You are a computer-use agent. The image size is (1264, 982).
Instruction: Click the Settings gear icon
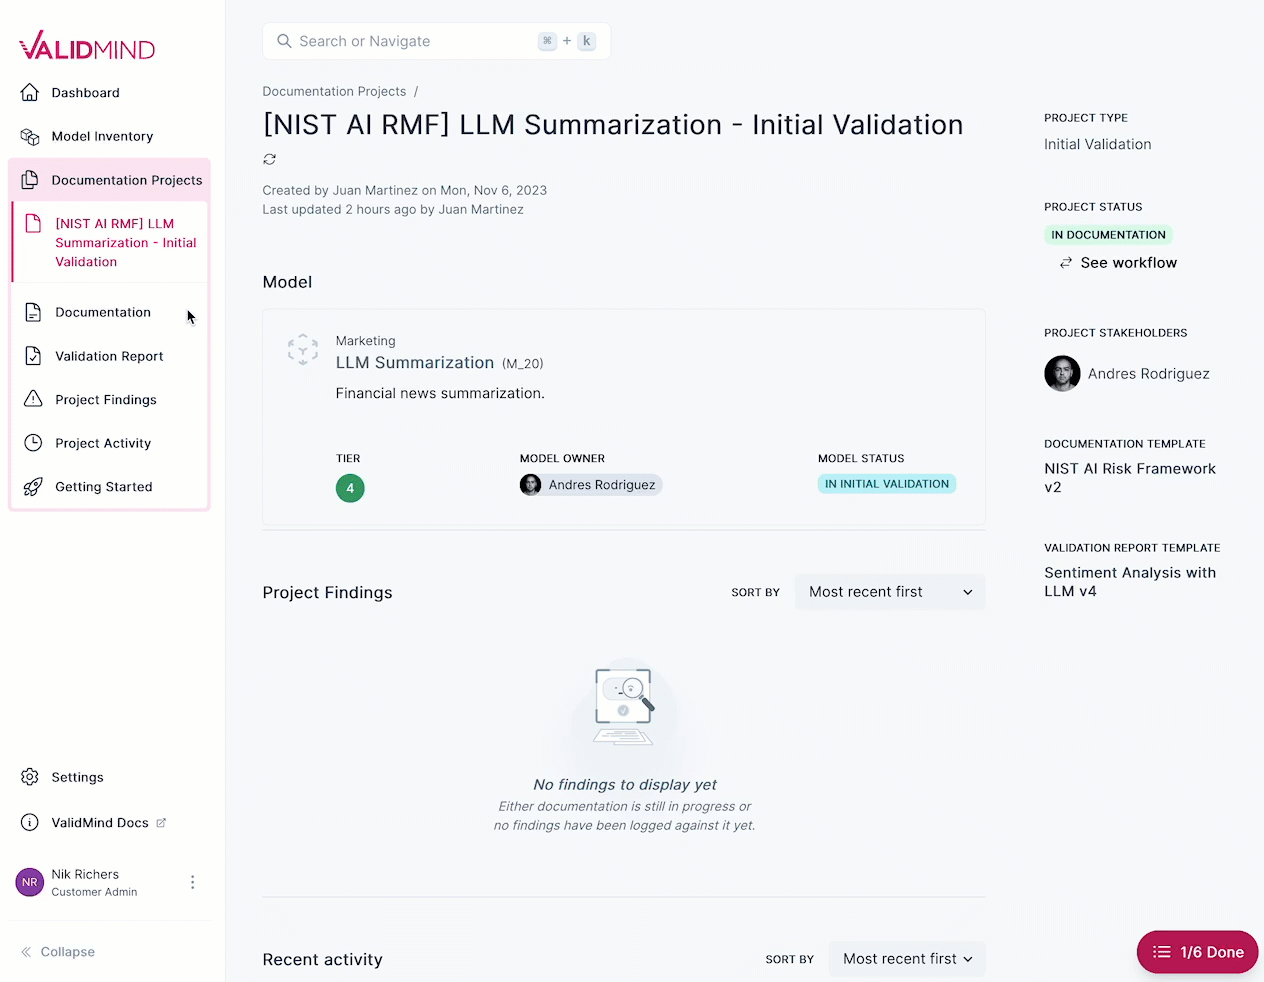(x=30, y=777)
